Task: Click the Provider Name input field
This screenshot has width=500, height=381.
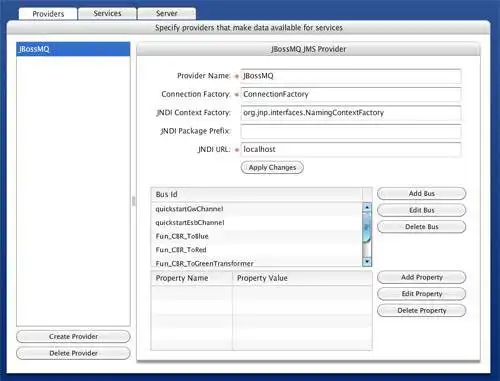Action: click(351, 76)
